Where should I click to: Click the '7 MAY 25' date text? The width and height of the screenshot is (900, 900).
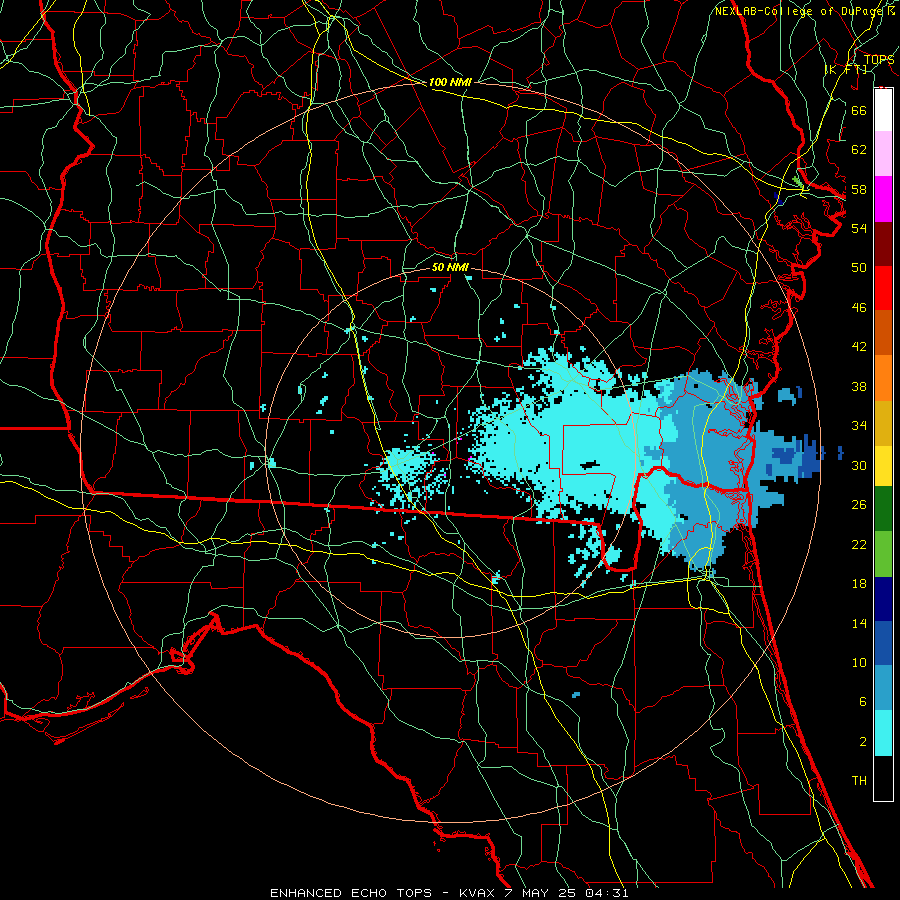(x=542, y=893)
